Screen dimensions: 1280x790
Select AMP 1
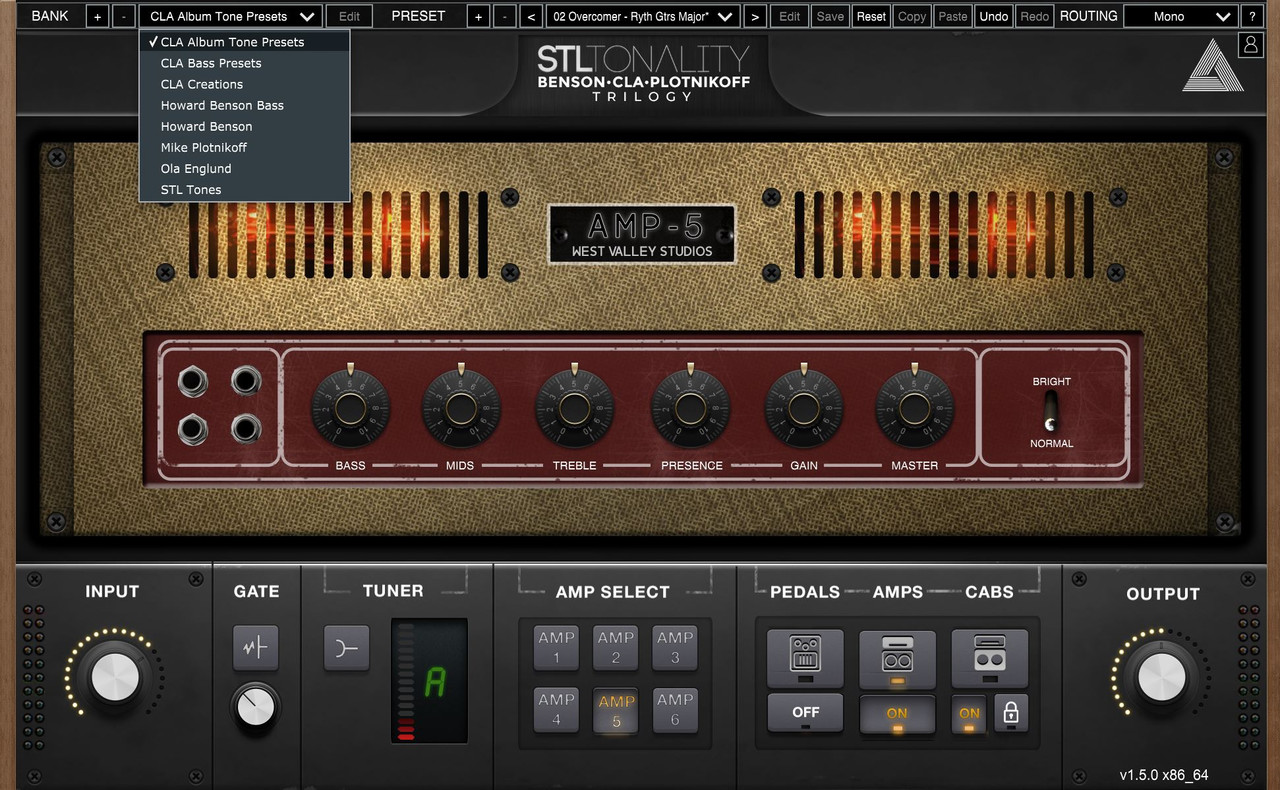coord(557,647)
